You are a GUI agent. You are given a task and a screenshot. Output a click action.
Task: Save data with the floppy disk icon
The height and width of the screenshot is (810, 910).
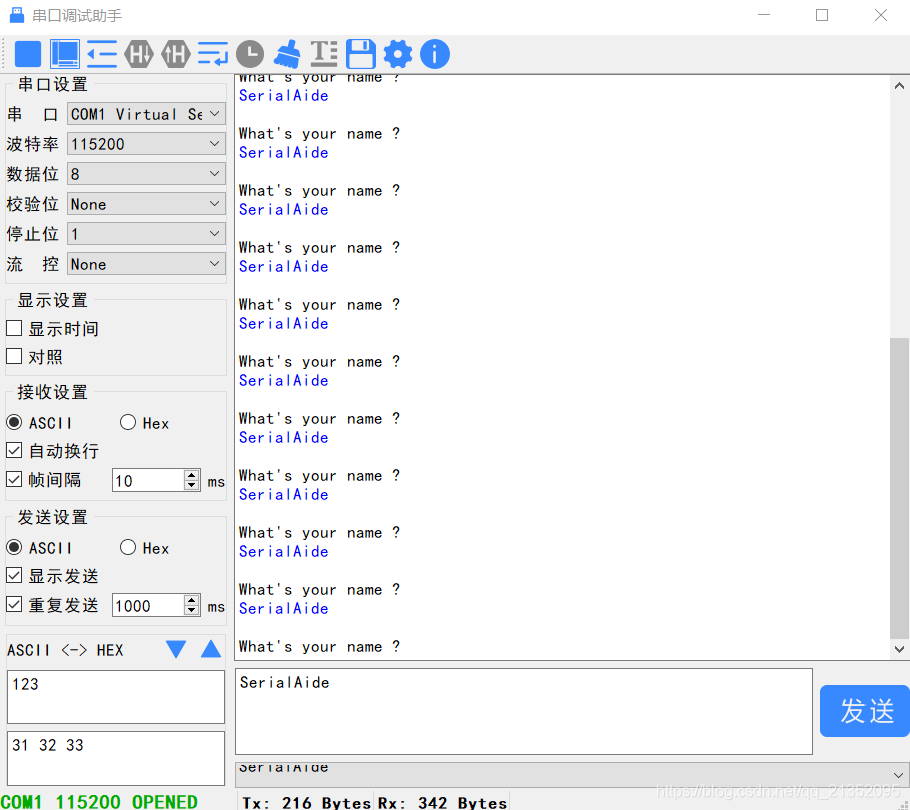(x=360, y=55)
